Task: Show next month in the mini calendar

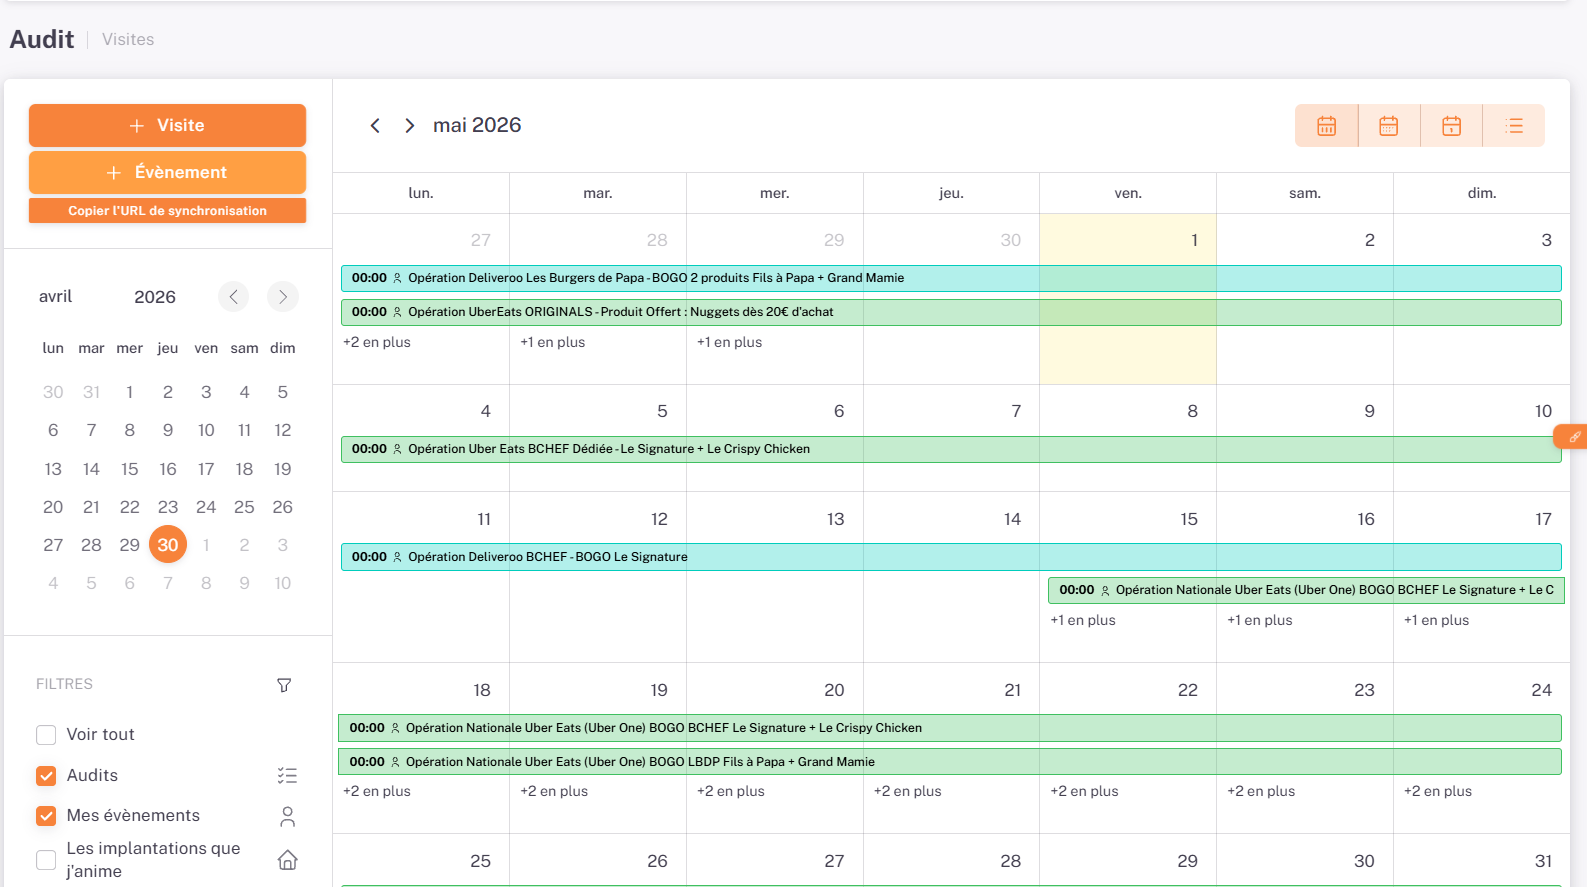Action: pos(283,297)
